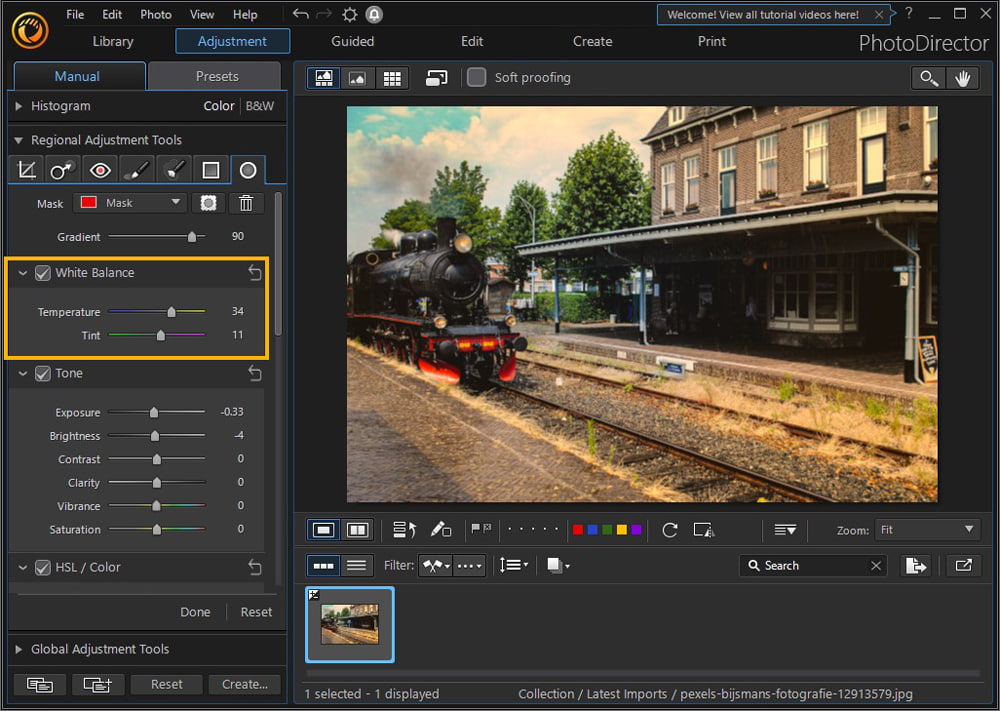1000x711 pixels.
Task: Open the Spot Removal tool
Action: pyautogui.click(x=61, y=169)
